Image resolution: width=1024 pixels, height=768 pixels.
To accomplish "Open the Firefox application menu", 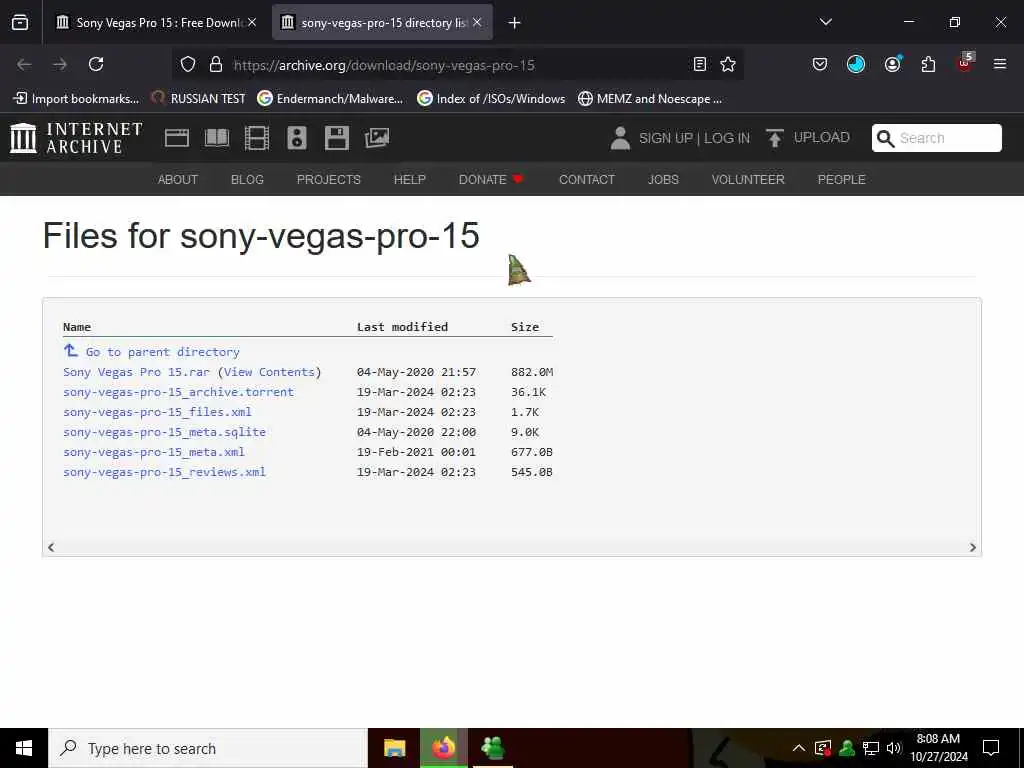I will [999, 64].
